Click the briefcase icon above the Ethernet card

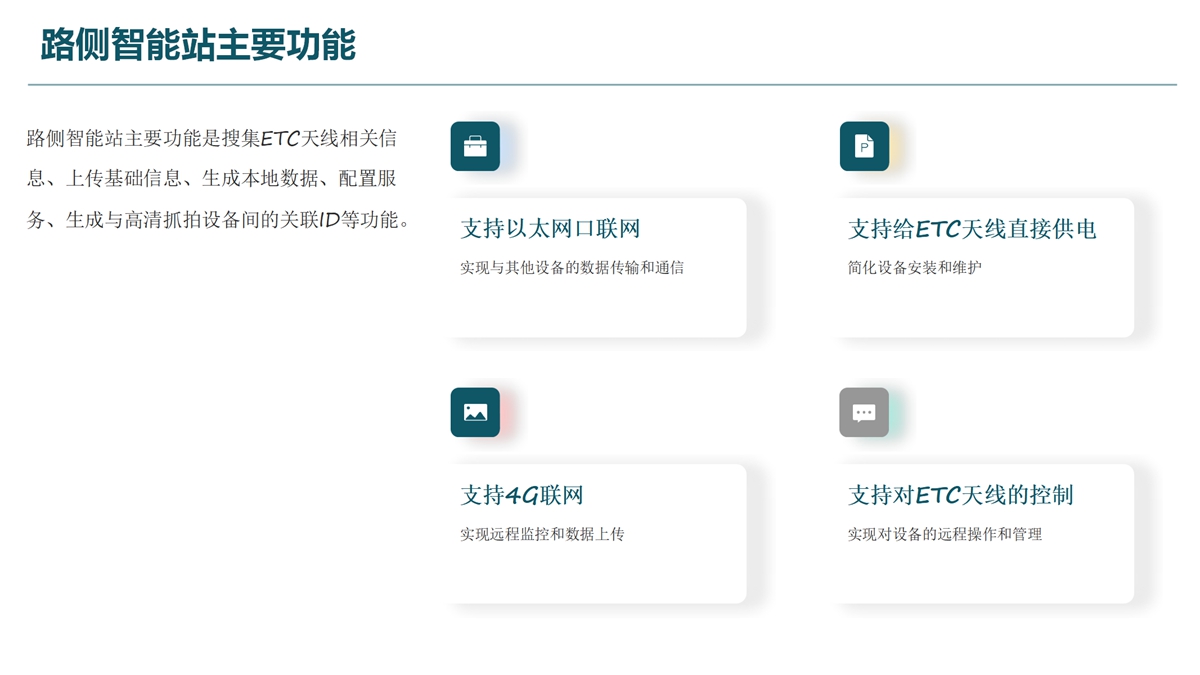pos(475,147)
